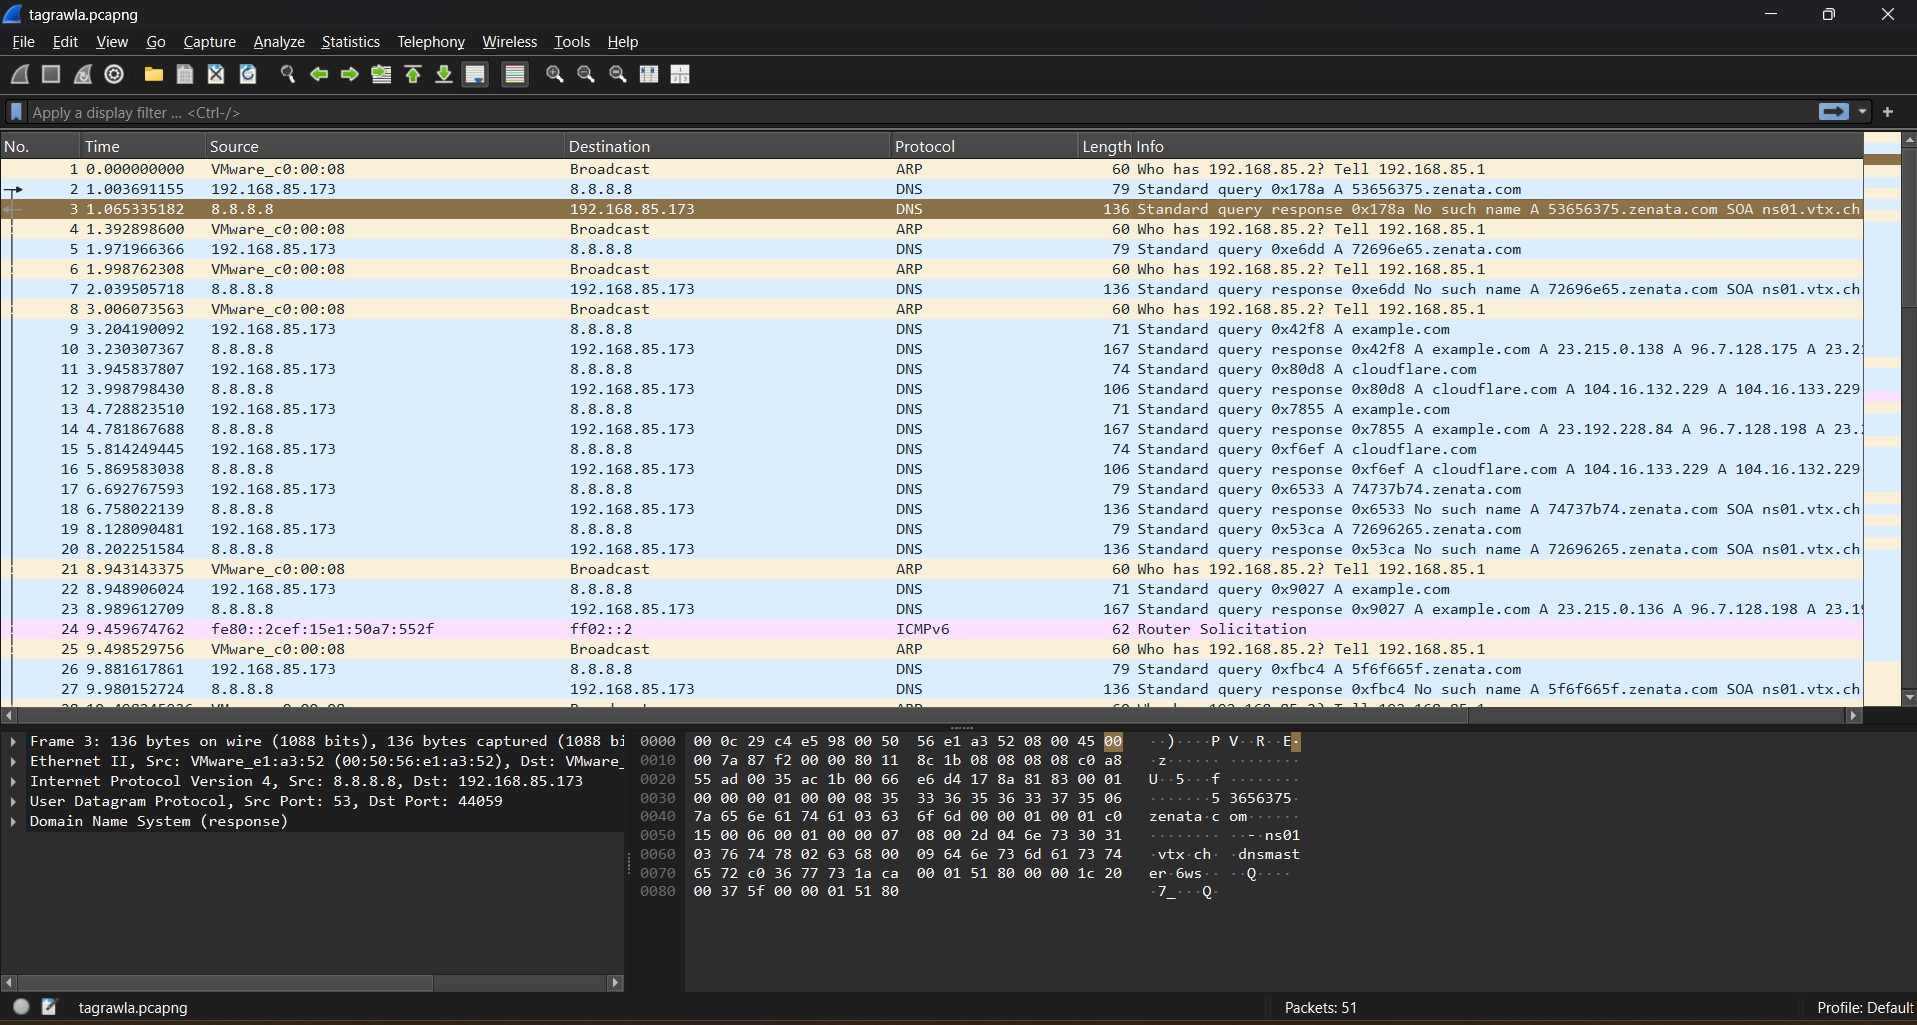Toggle auto-scroll during live capture
Screen dimensions: 1917x1025
(475, 74)
